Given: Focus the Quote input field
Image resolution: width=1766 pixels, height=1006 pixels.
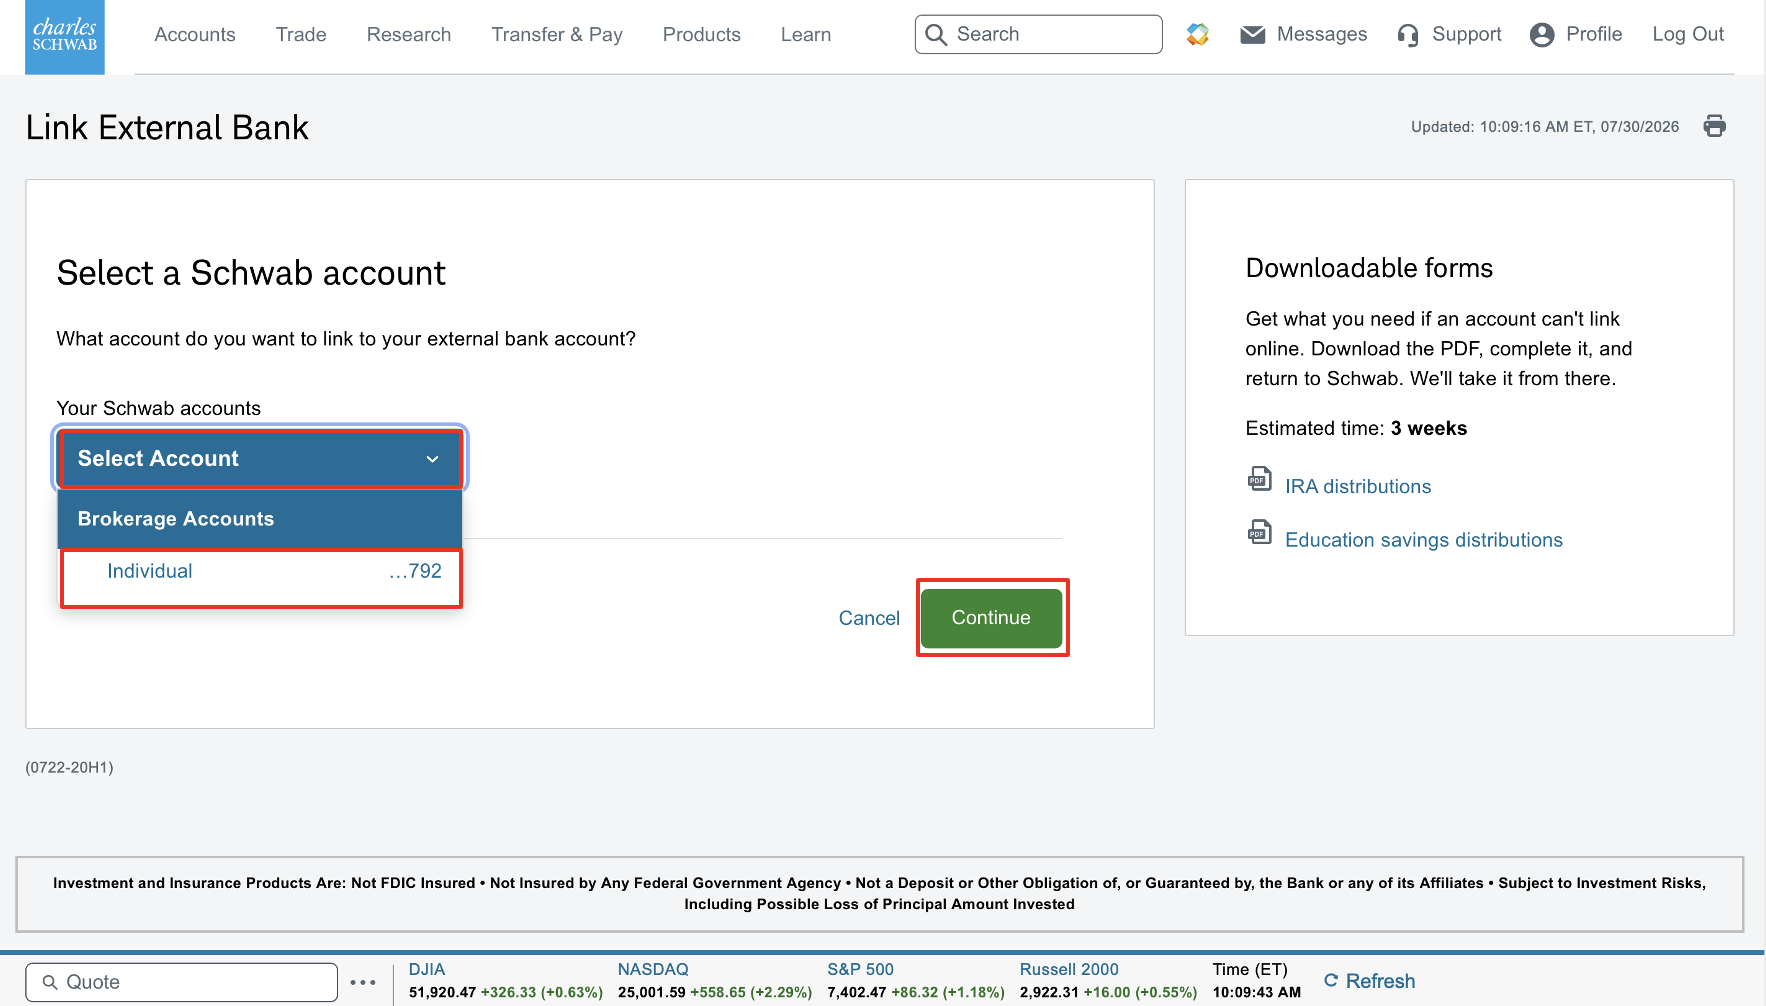Looking at the screenshot, I should tap(181, 982).
